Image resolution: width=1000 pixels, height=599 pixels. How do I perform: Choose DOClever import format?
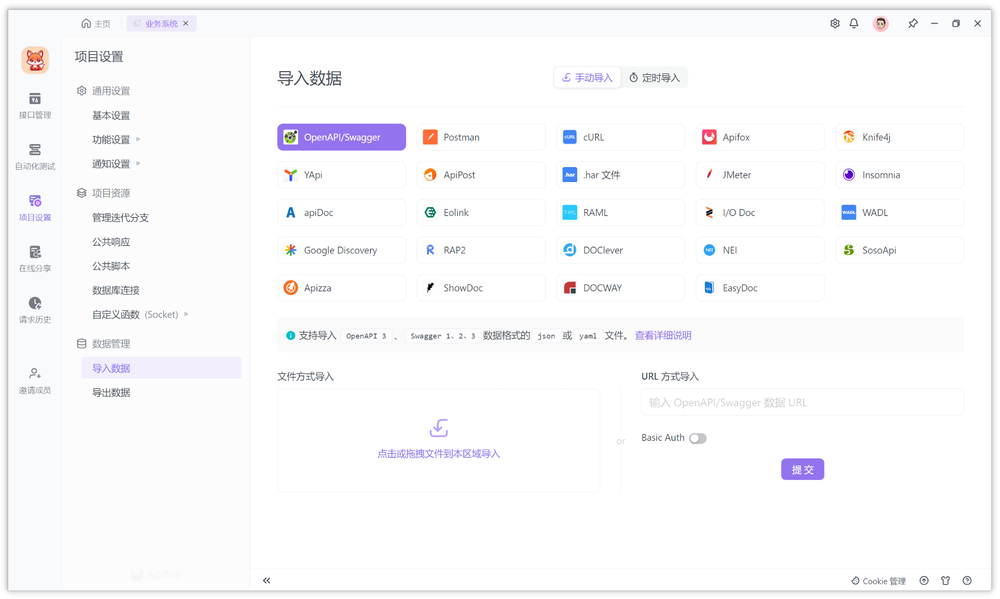click(x=621, y=250)
